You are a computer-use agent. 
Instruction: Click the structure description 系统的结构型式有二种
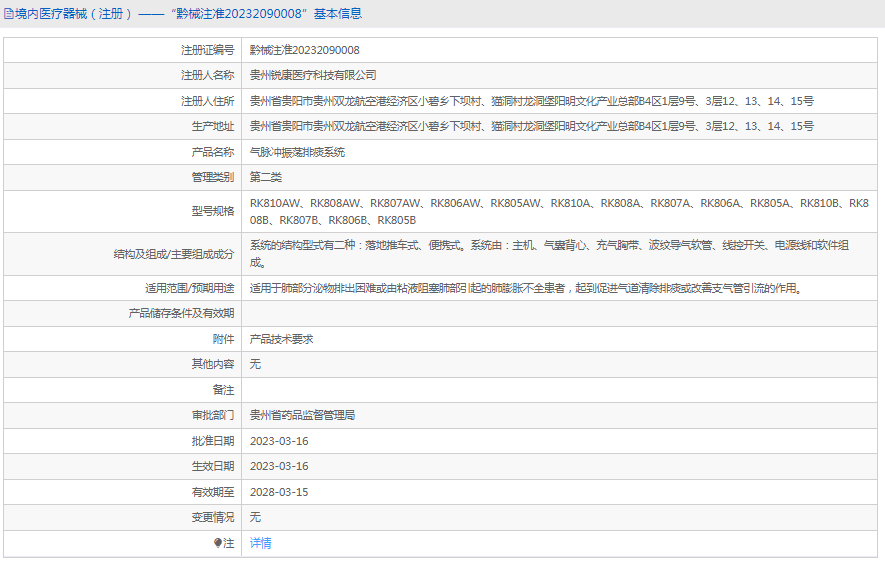[550, 254]
